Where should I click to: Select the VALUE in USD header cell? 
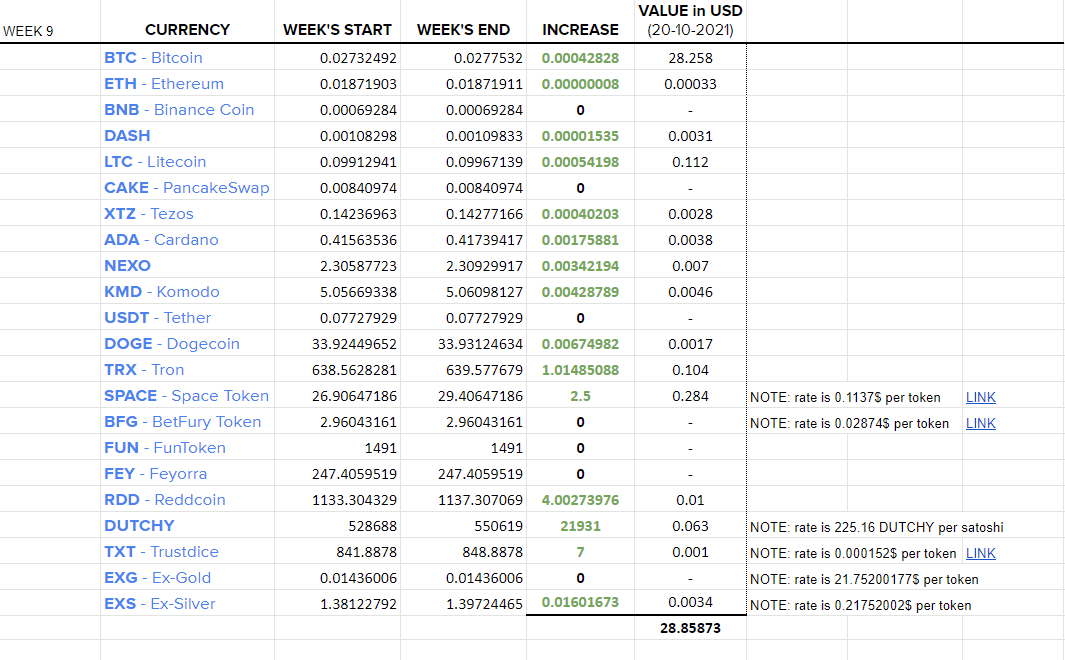pos(690,20)
